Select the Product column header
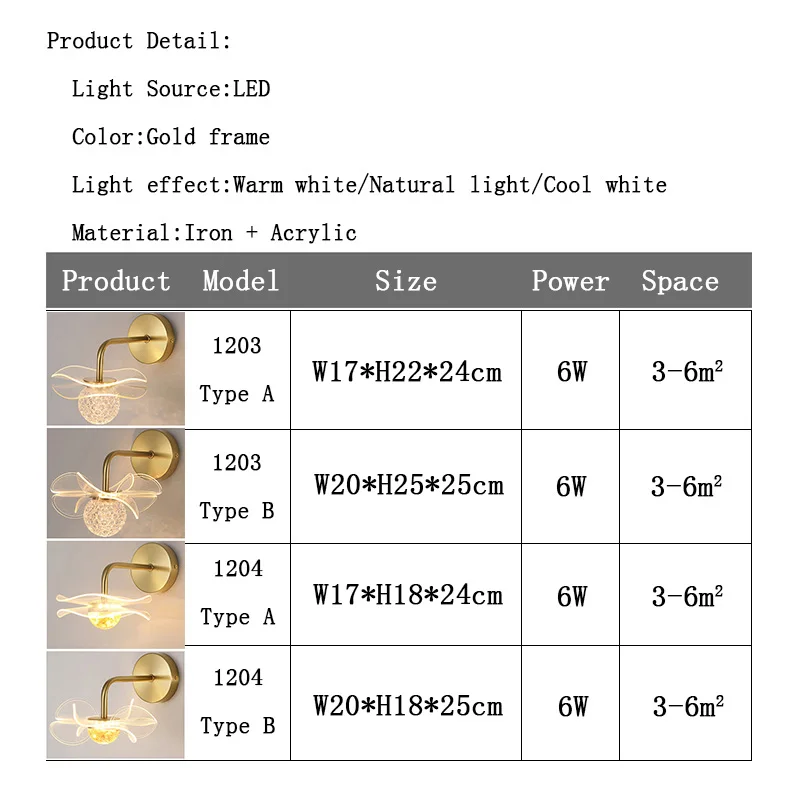Image resolution: width=800 pixels, height=800 pixels. tap(116, 281)
